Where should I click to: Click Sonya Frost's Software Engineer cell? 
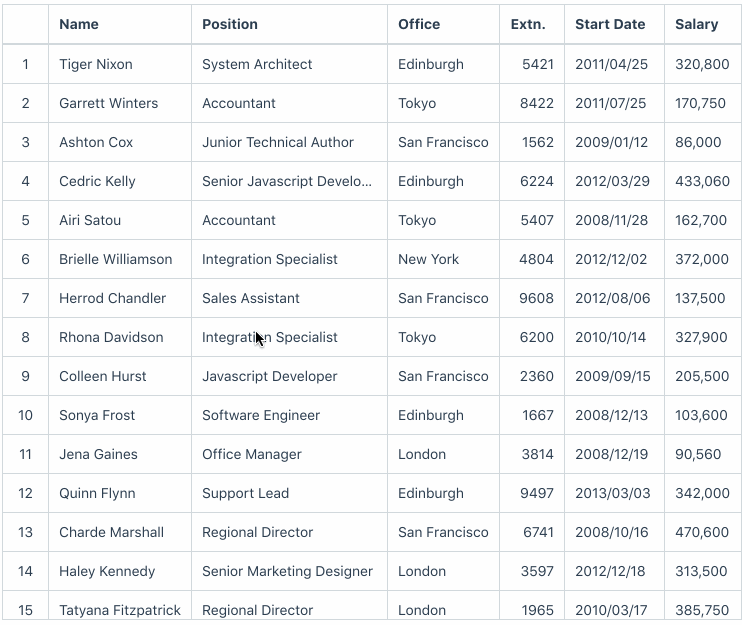click(x=261, y=415)
